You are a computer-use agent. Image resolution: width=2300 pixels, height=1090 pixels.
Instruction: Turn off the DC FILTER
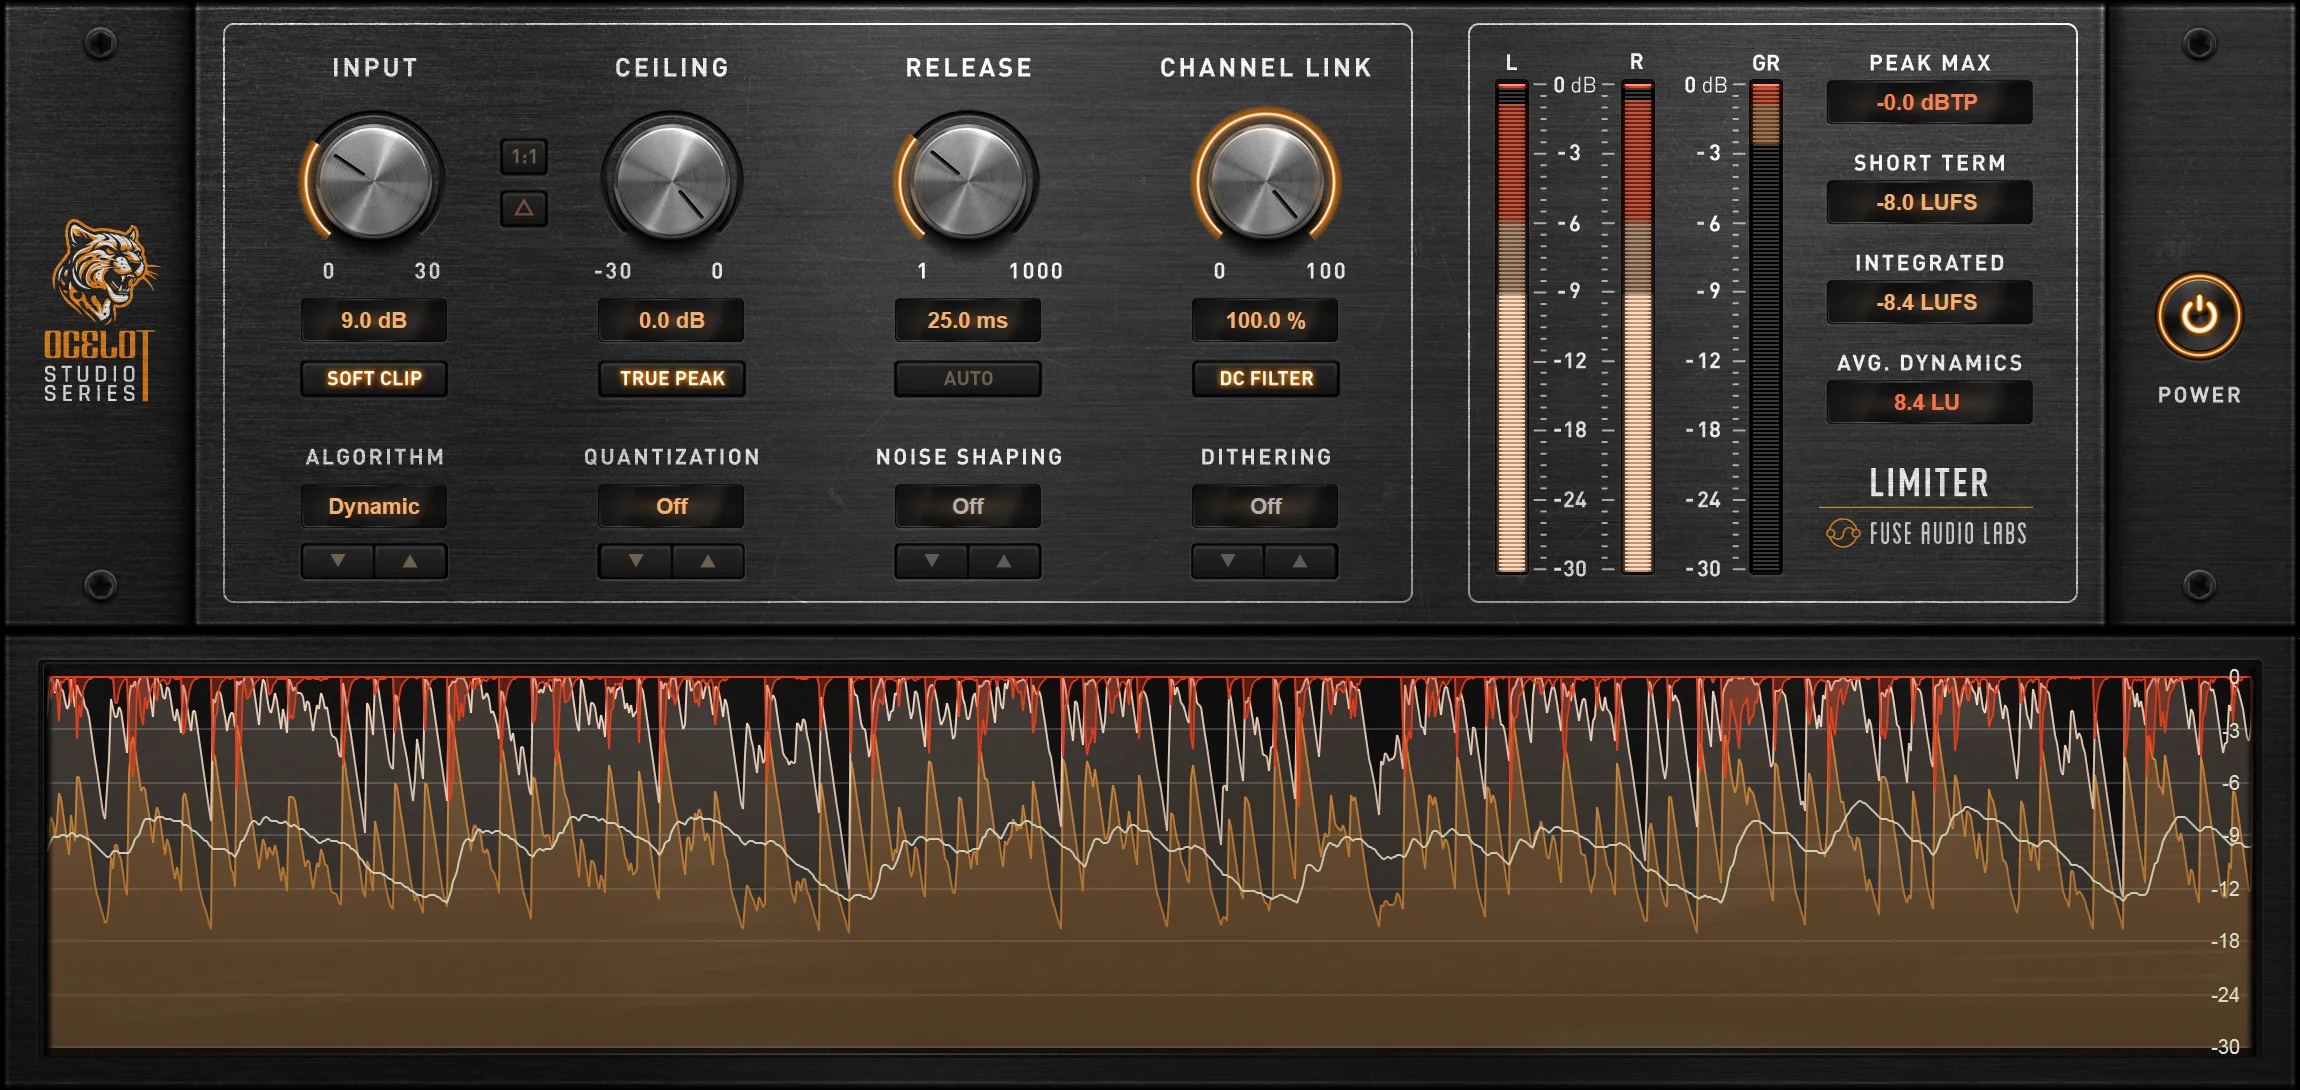point(1265,378)
